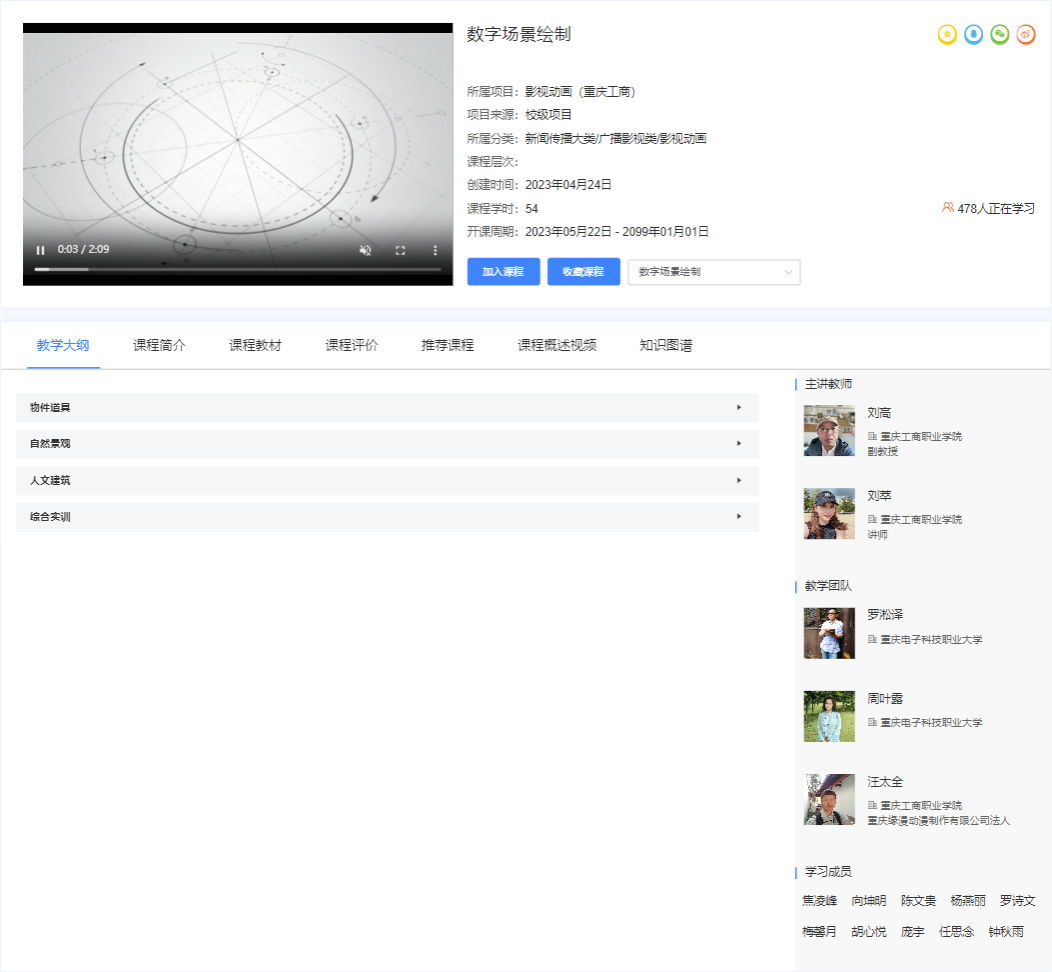Click team member 罗淞泽's photo
The height and width of the screenshot is (972, 1052).
point(829,633)
